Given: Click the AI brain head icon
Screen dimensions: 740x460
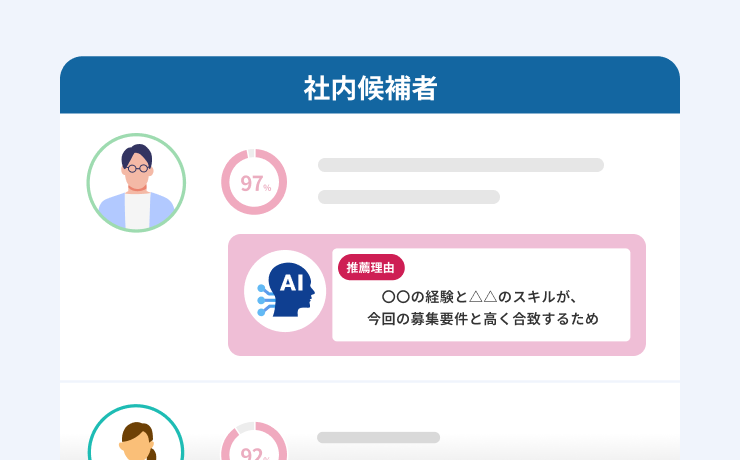Looking at the screenshot, I should pyautogui.click(x=287, y=294).
